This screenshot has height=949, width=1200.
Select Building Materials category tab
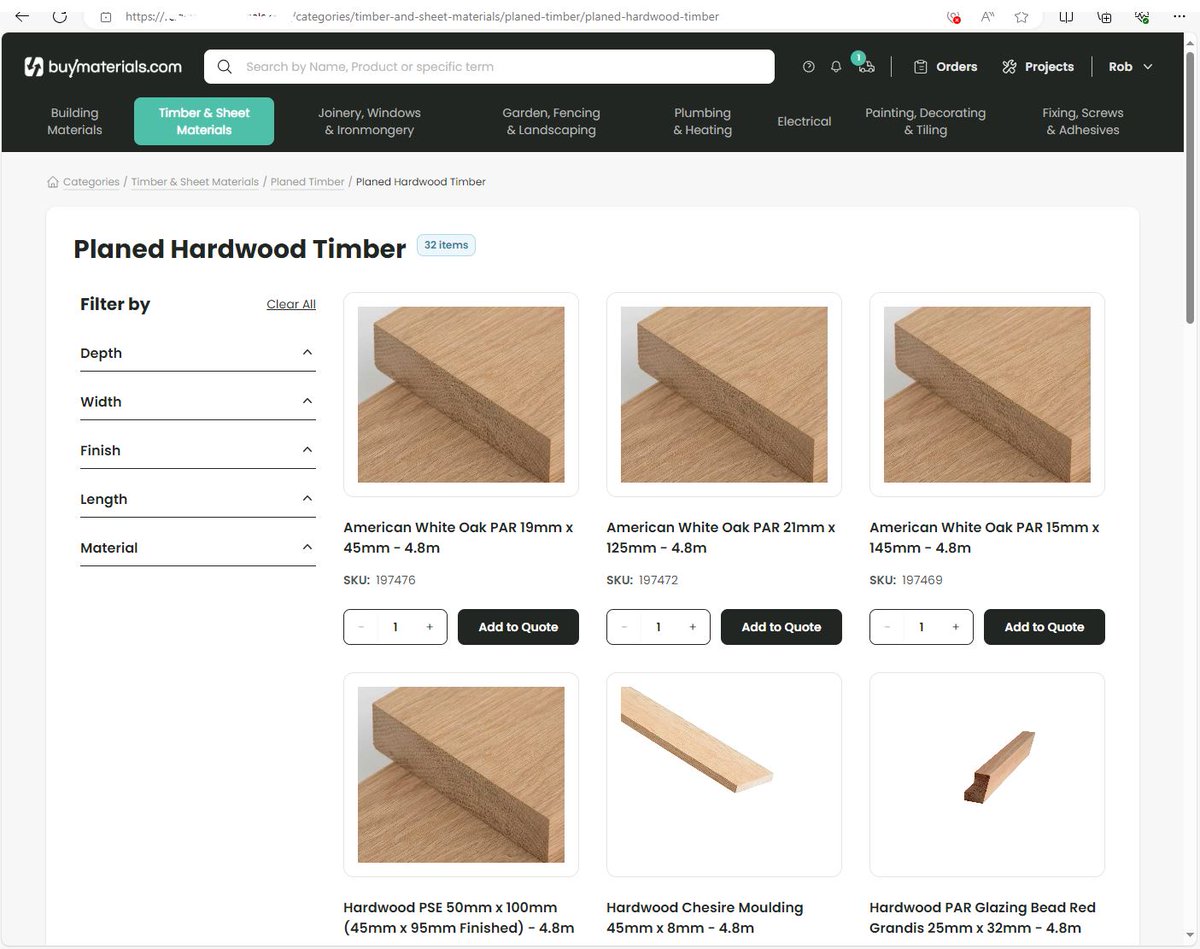[75, 121]
